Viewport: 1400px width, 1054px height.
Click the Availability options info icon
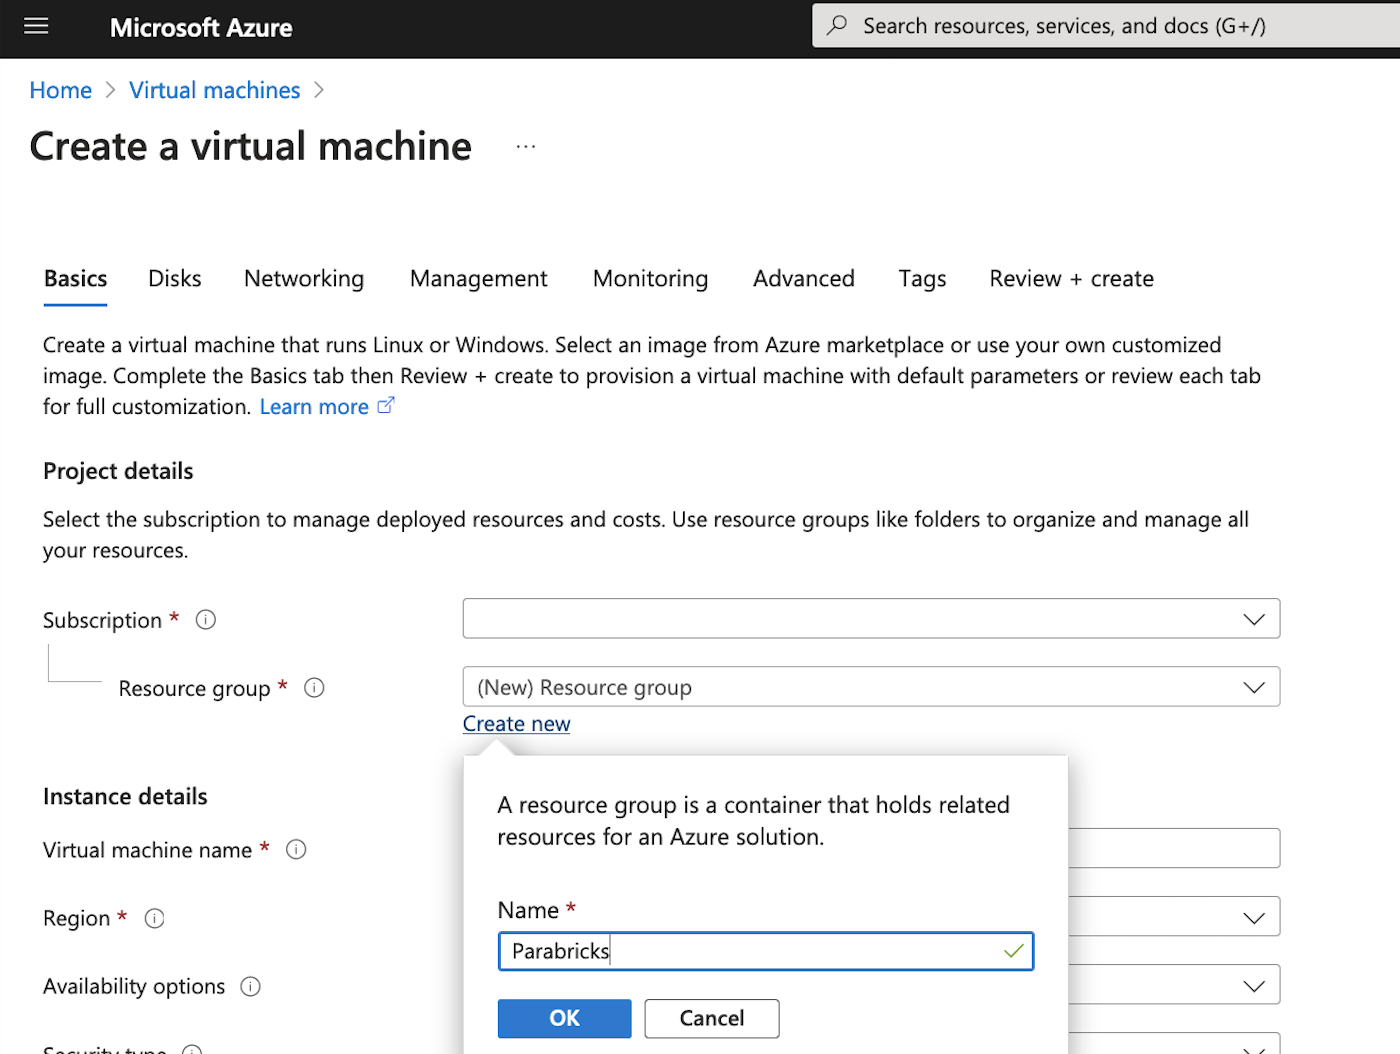click(250, 987)
